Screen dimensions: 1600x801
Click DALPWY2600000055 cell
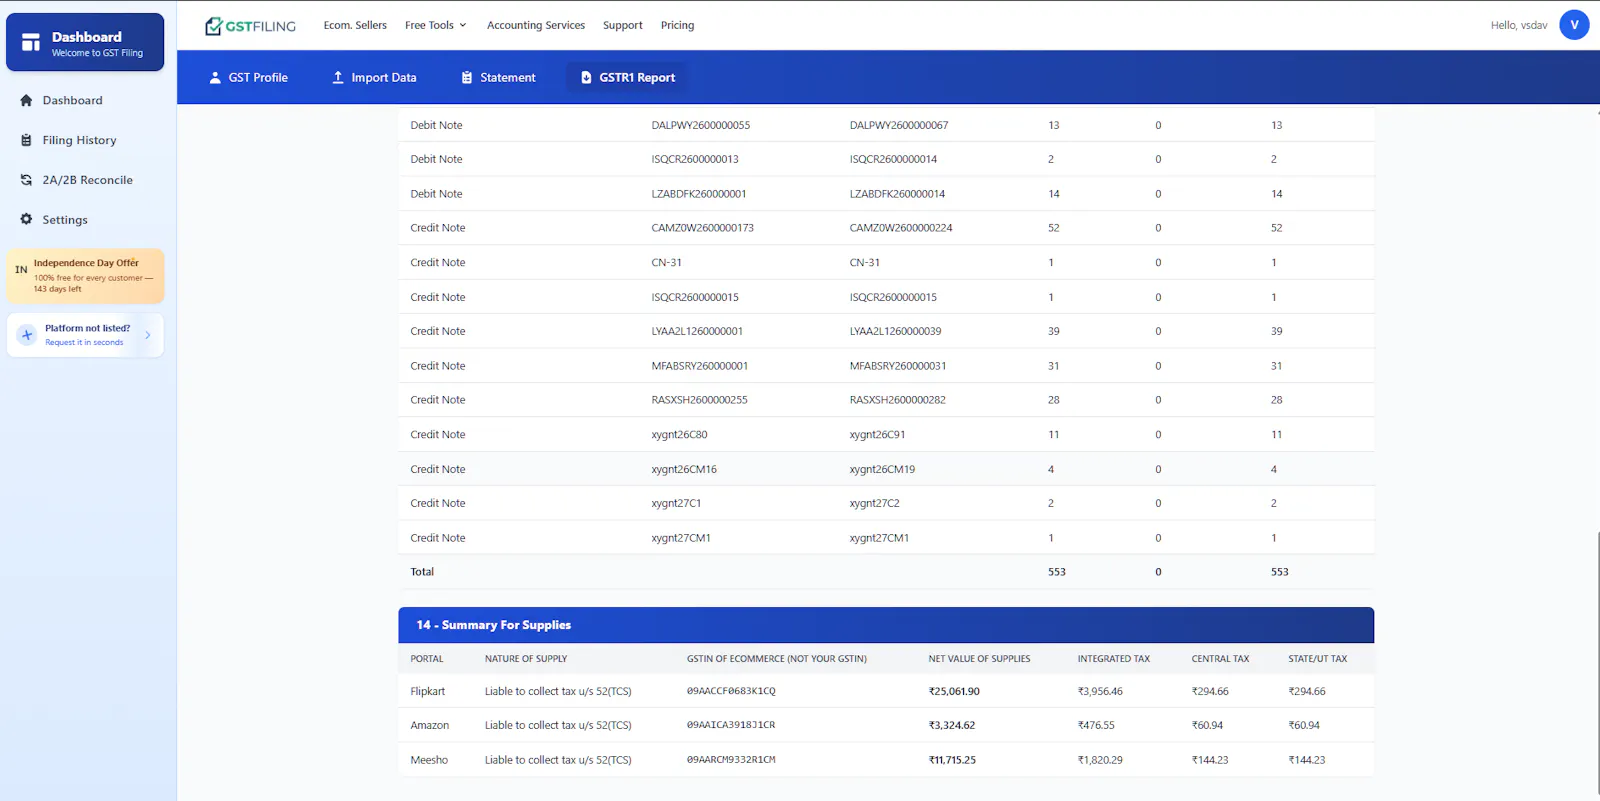tap(700, 125)
